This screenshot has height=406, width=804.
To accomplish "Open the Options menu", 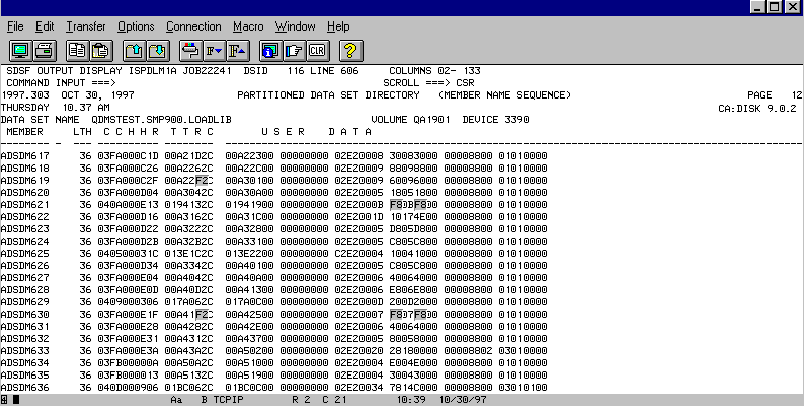I will coord(136,27).
